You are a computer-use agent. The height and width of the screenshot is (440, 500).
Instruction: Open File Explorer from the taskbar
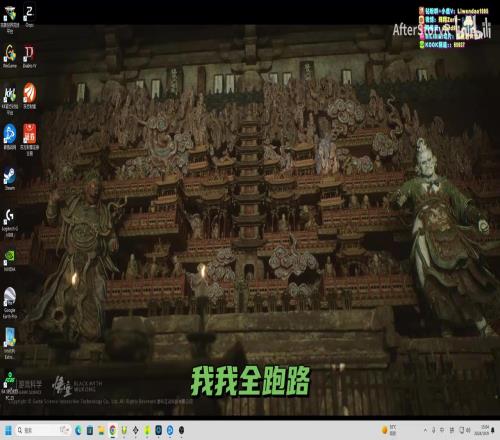point(101,430)
